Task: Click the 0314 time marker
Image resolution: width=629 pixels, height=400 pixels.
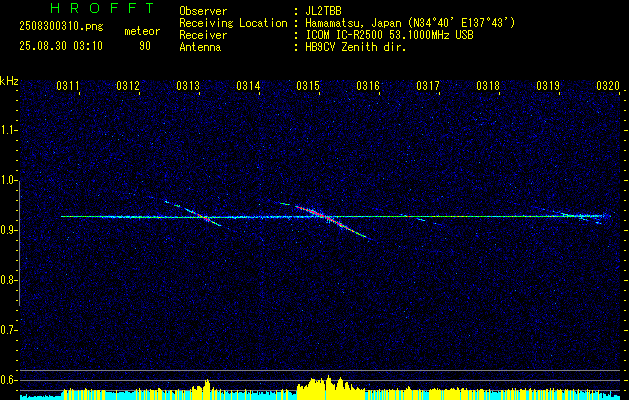Action: coord(248,86)
